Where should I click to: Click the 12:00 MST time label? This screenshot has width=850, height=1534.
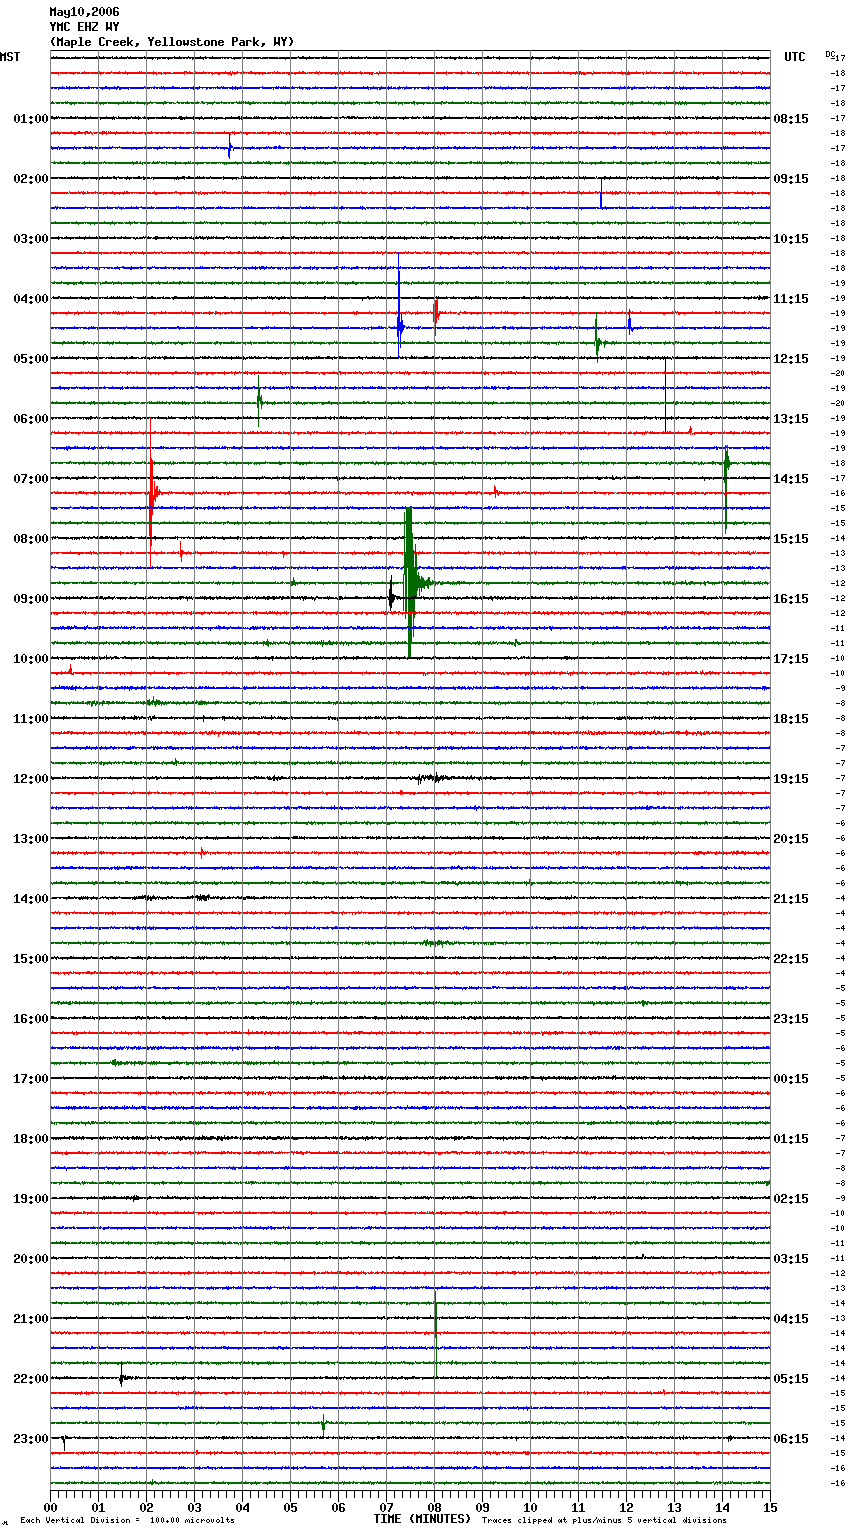click(x=31, y=779)
